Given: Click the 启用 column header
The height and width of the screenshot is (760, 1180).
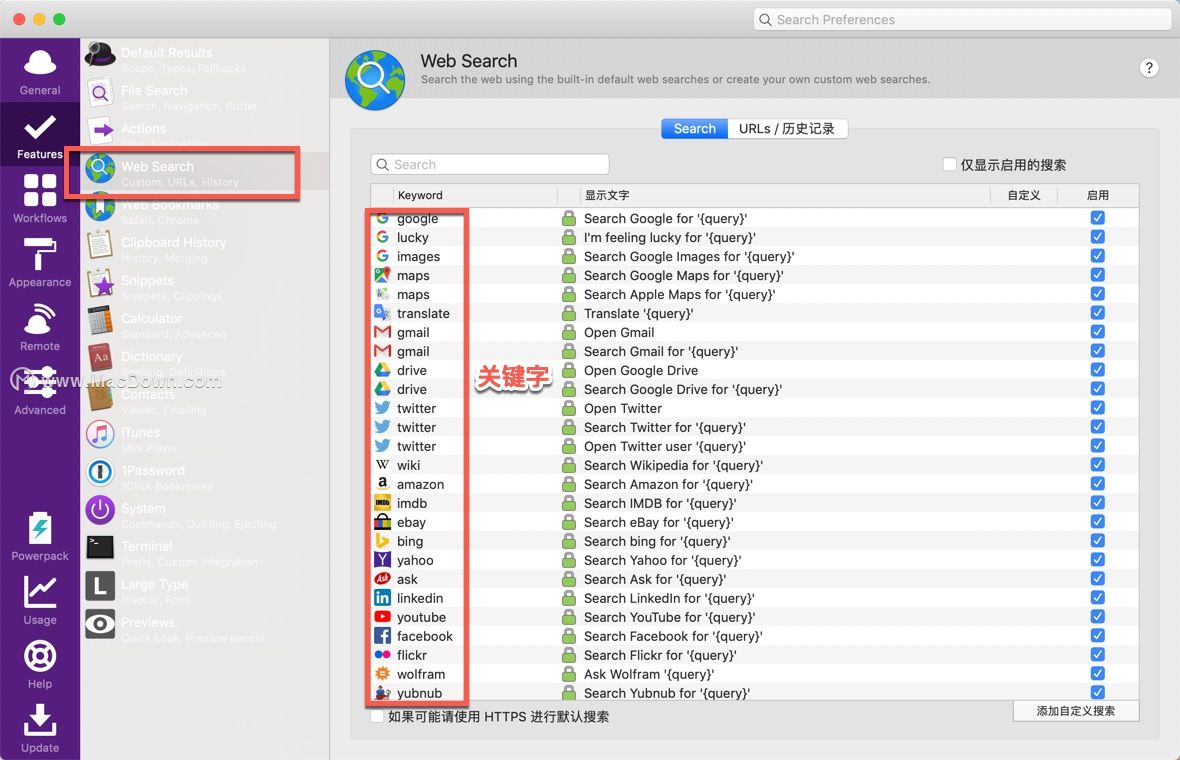Looking at the screenshot, I should tap(1097, 196).
